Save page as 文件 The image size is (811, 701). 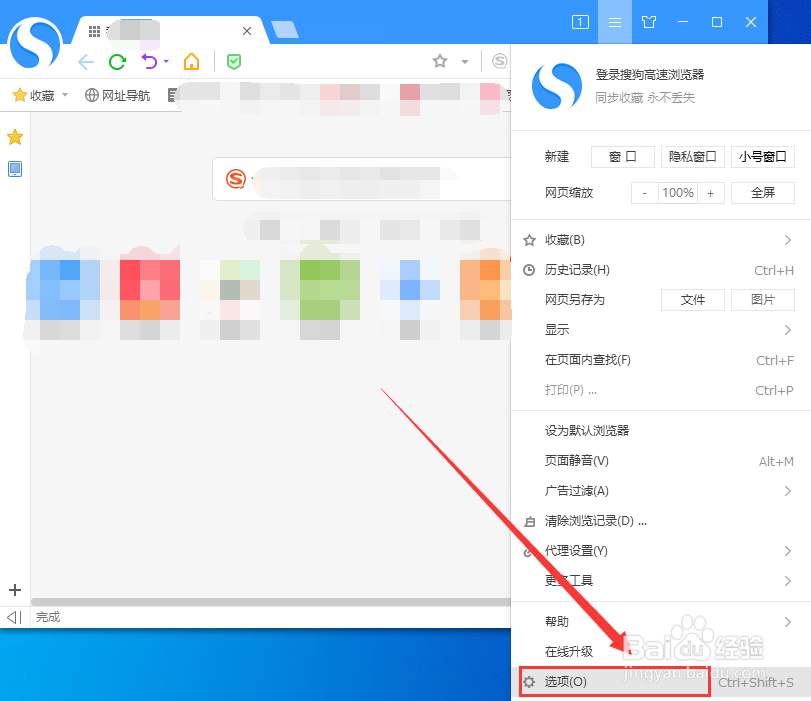pos(693,300)
